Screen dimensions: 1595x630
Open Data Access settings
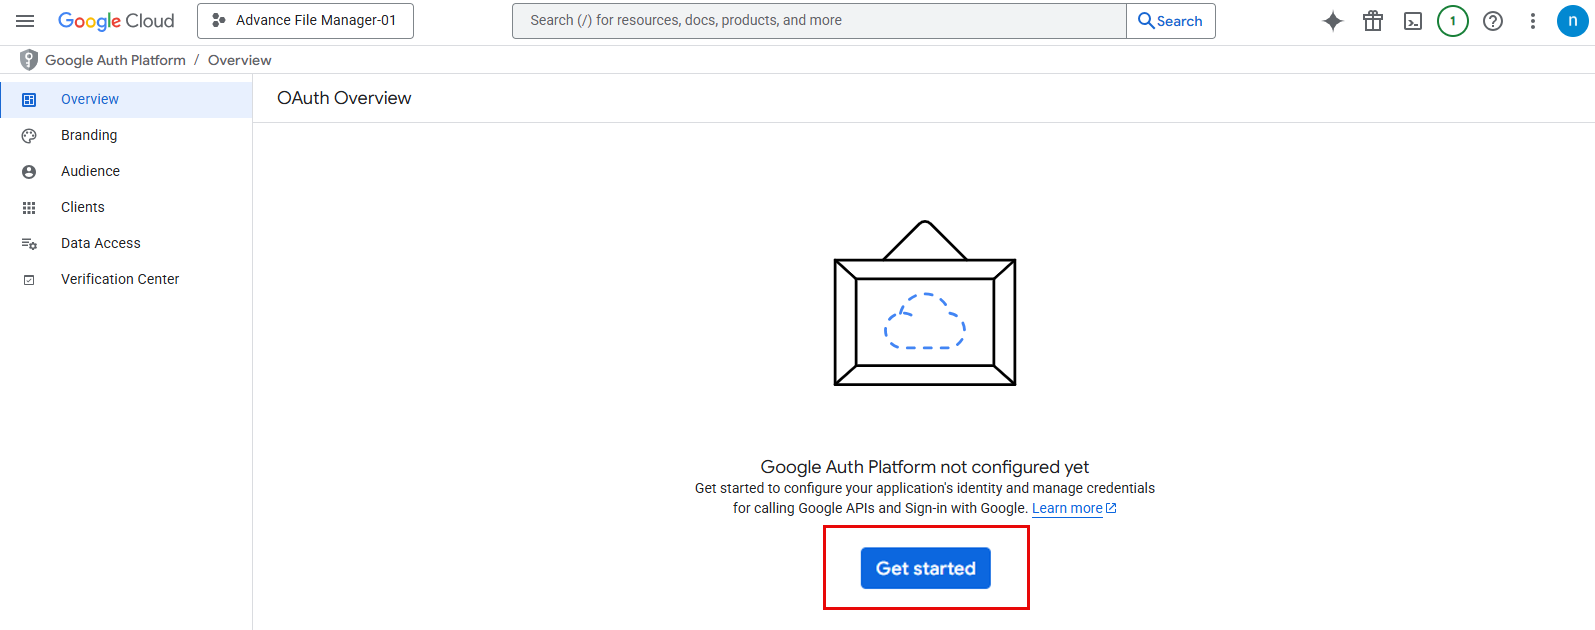pos(101,243)
